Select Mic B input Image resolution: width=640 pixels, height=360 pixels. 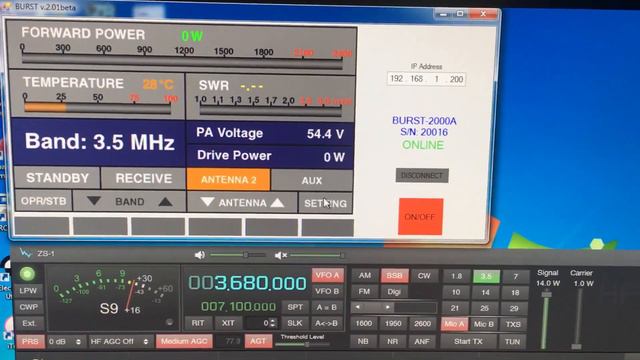coord(484,324)
